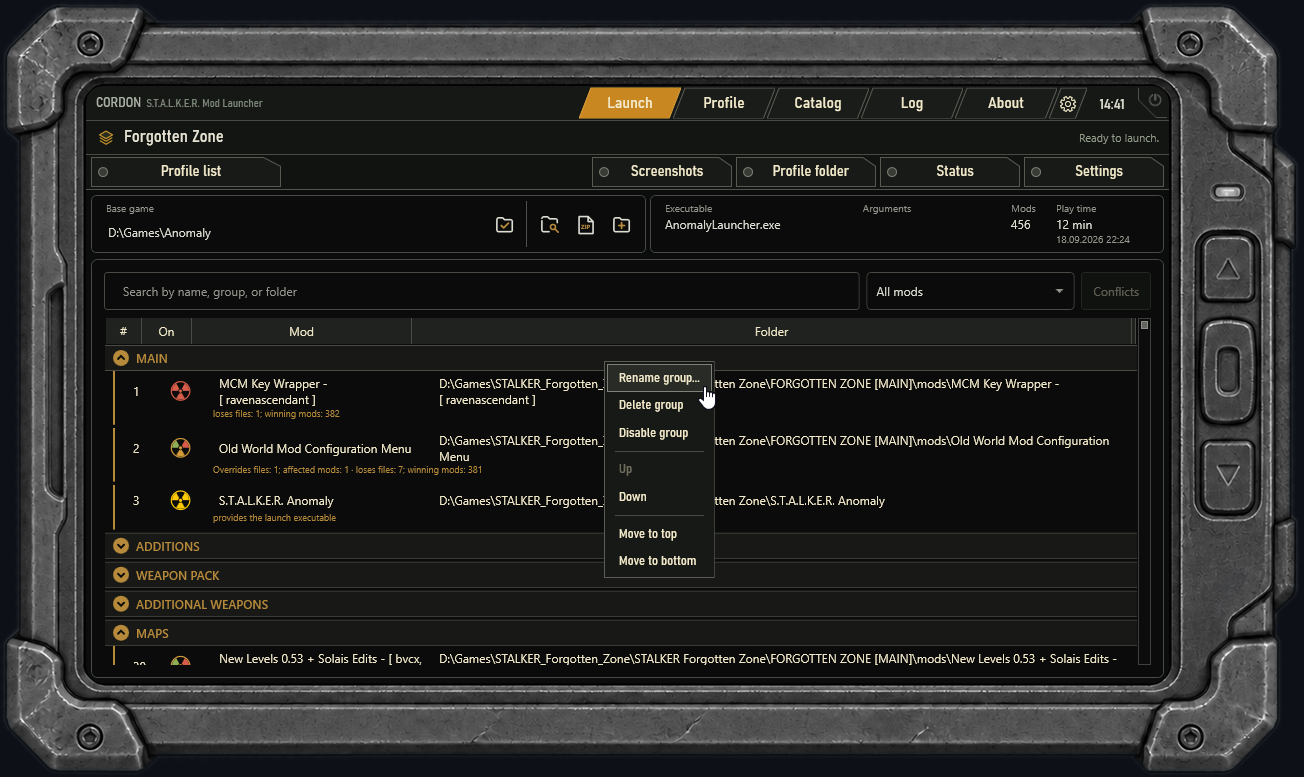Choose Move to bottom in the context menu
The height and width of the screenshot is (777, 1304).
coord(659,561)
